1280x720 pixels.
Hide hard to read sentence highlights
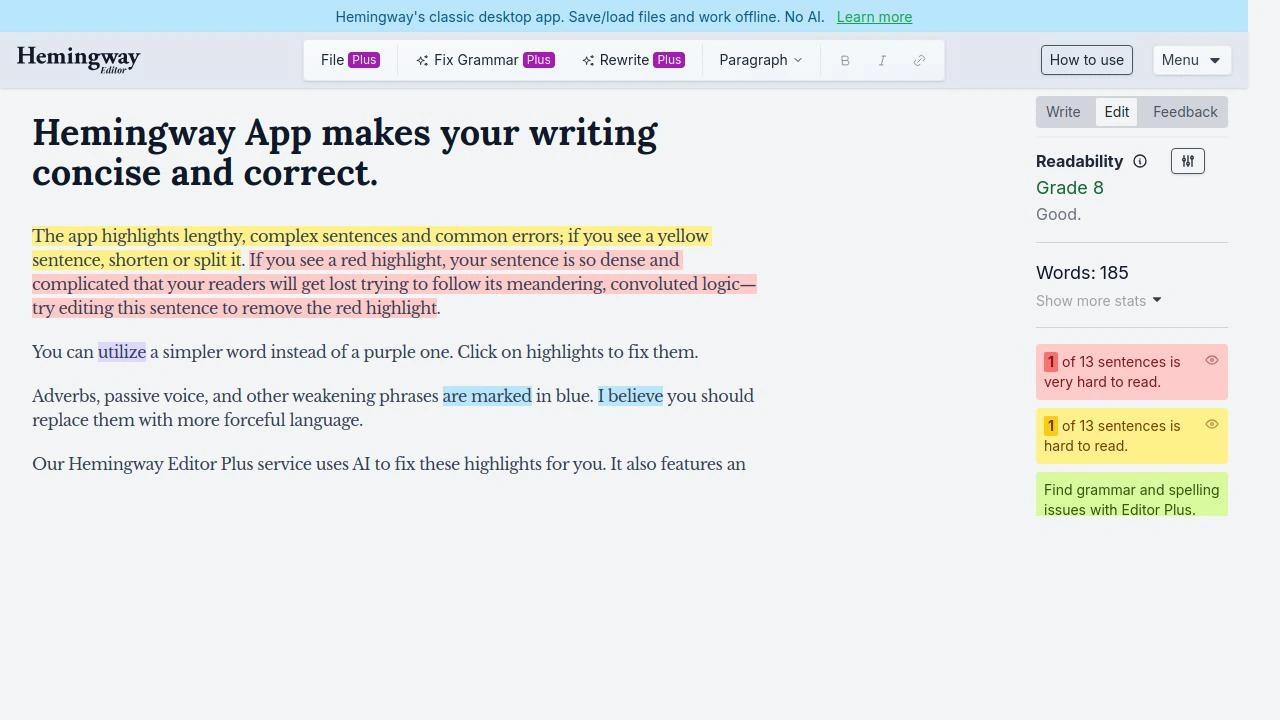[1211, 424]
